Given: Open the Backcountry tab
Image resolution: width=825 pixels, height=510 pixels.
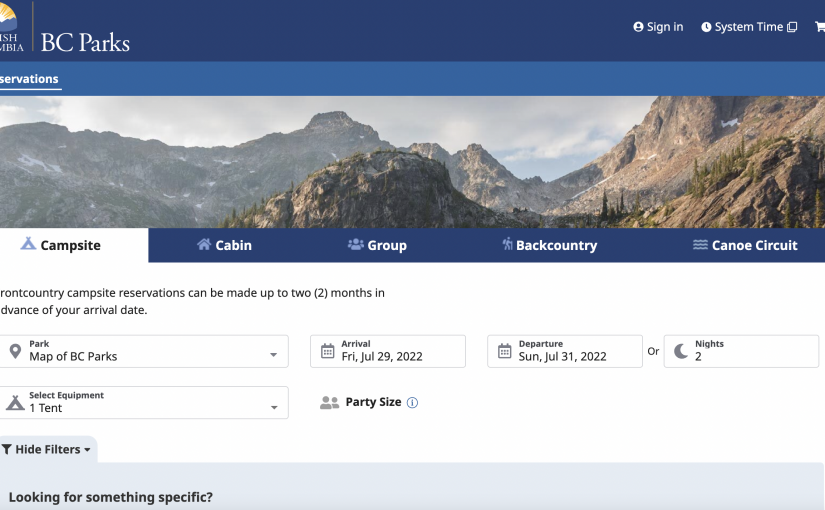Looking at the screenshot, I should 549,245.
